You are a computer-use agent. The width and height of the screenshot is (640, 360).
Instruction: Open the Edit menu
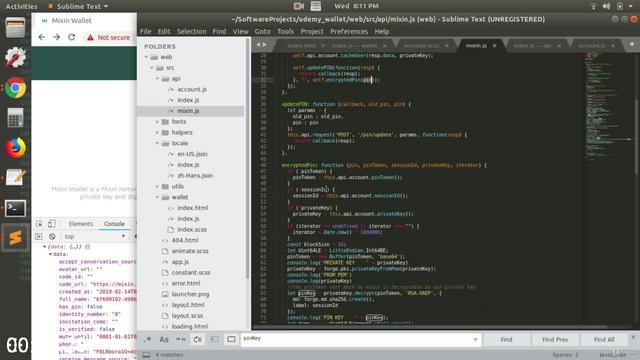click(x=164, y=31)
